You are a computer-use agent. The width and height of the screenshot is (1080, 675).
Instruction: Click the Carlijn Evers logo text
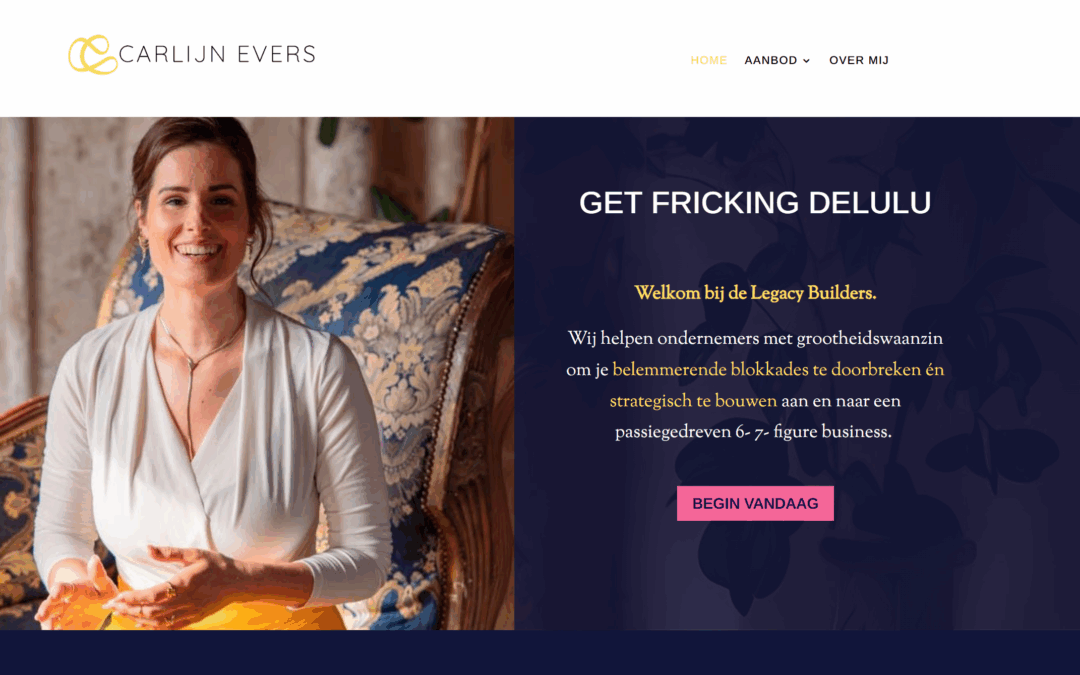(217, 54)
